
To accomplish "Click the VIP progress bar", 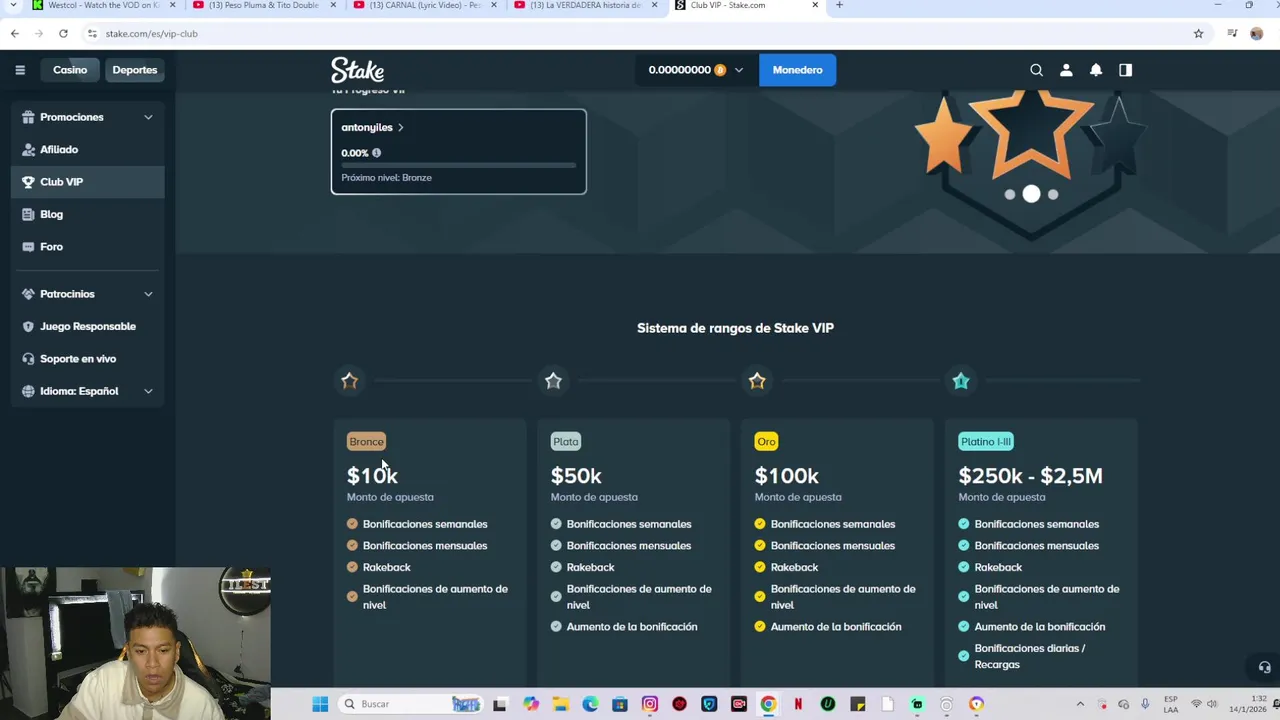I will [458, 165].
